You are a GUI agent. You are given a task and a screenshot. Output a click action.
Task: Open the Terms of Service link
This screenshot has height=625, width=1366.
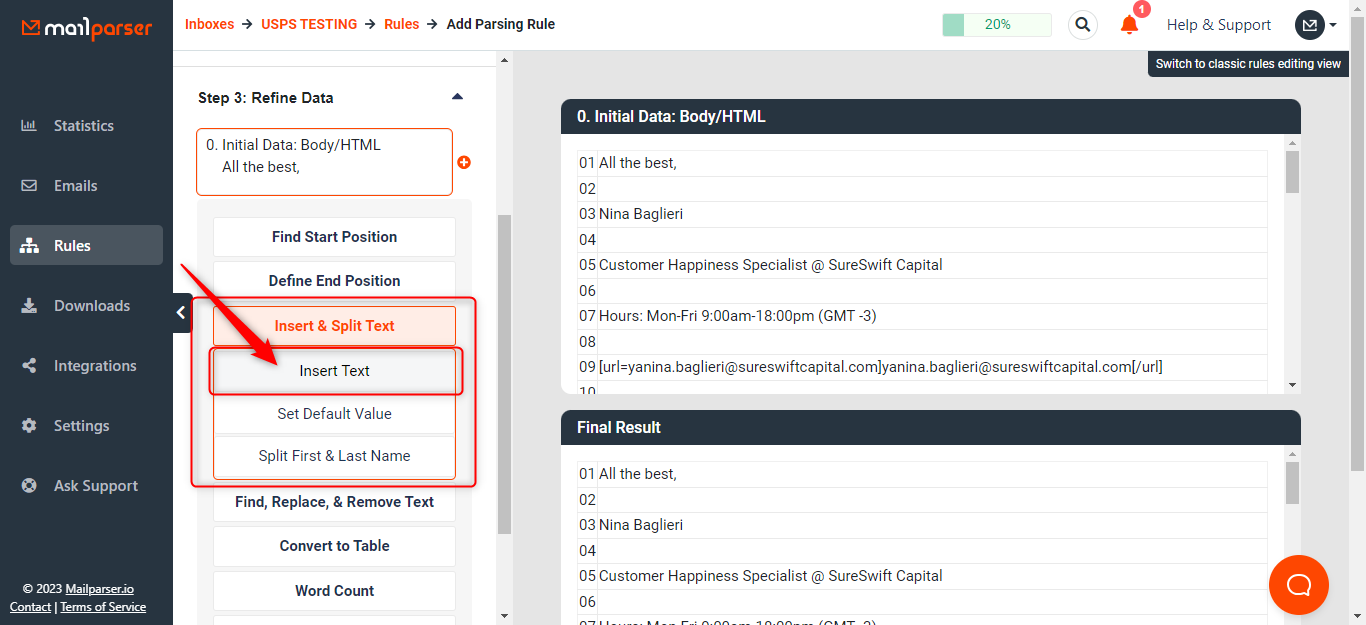click(x=102, y=606)
